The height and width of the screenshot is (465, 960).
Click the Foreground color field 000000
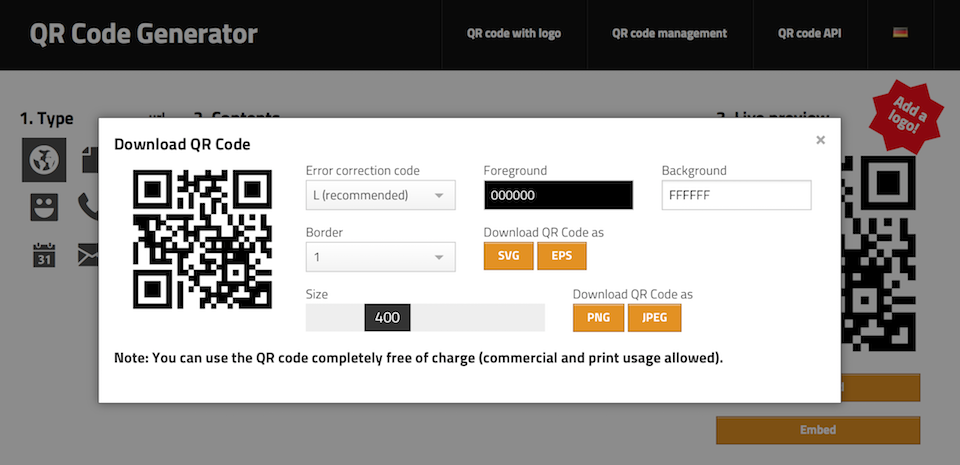(558, 195)
